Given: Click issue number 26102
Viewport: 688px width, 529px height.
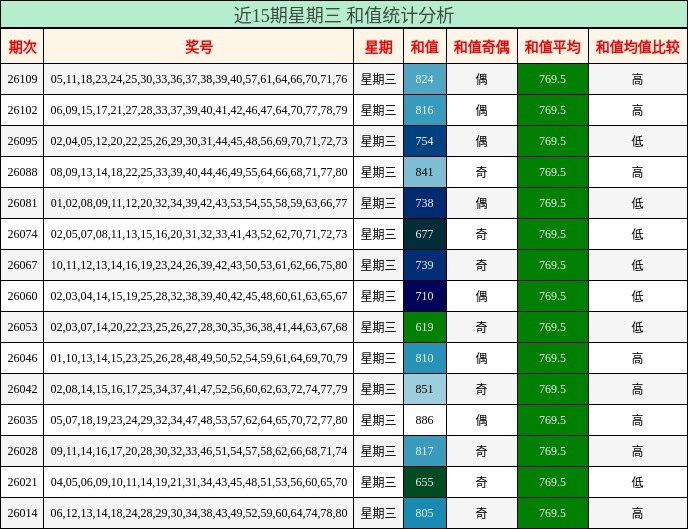Looking at the screenshot, I should [x=22, y=110].
